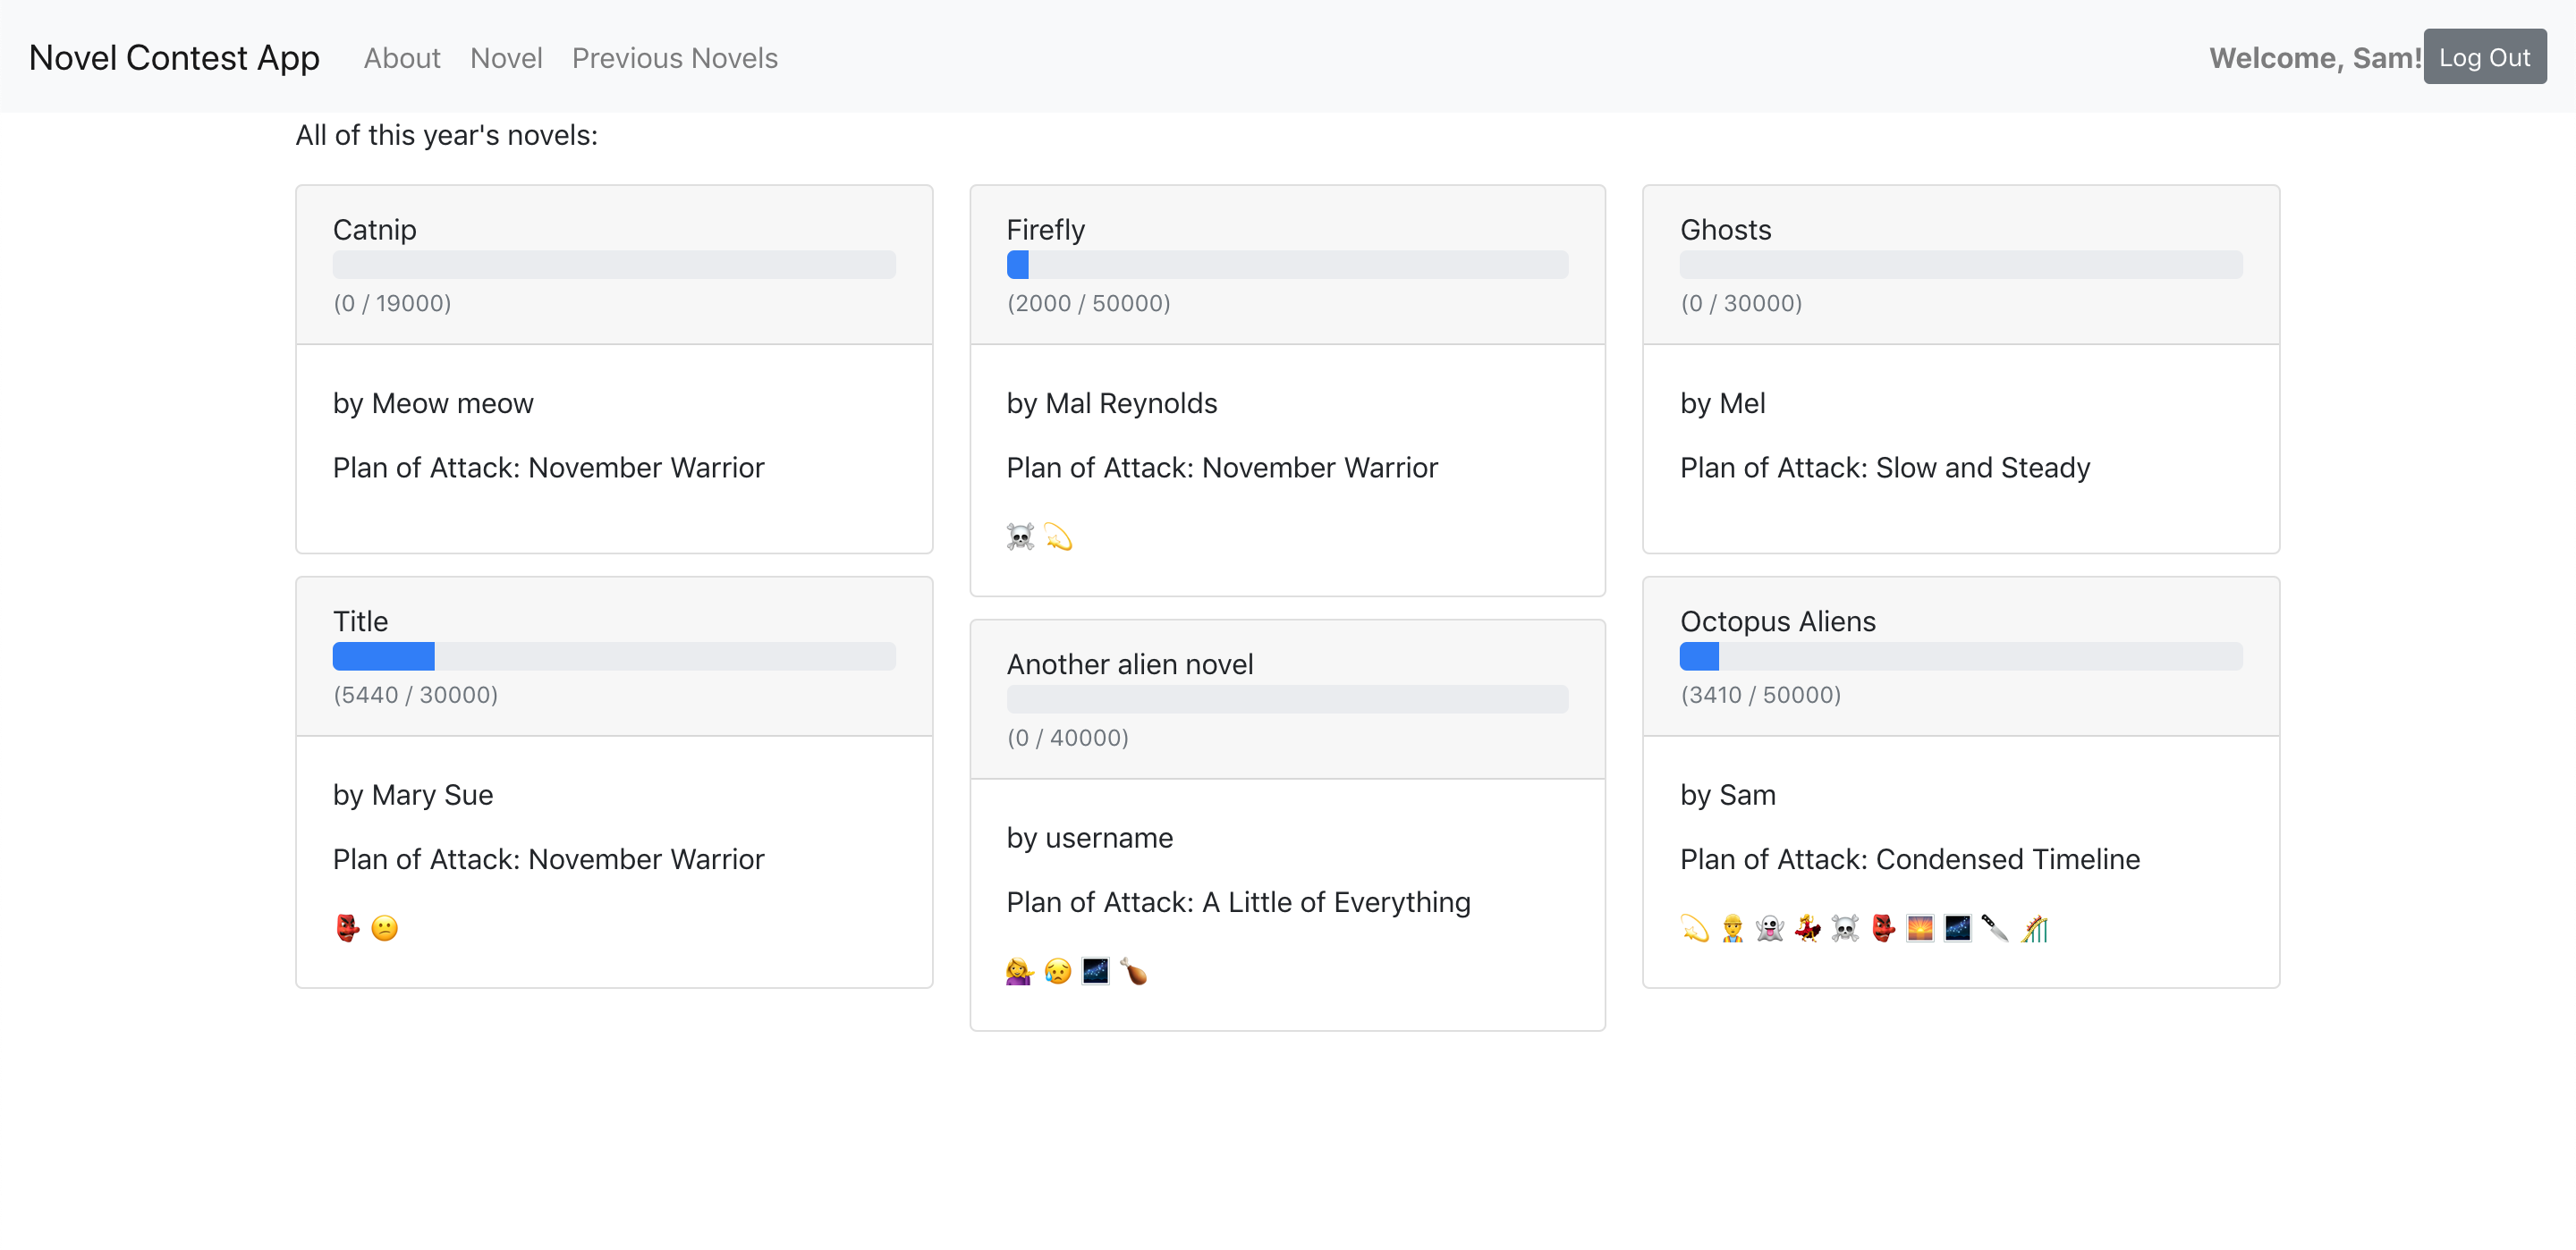Click the ghost emoji in Octopus Aliens
Viewport: 2576px width, 1250px height.
pyautogui.click(x=1769, y=928)
